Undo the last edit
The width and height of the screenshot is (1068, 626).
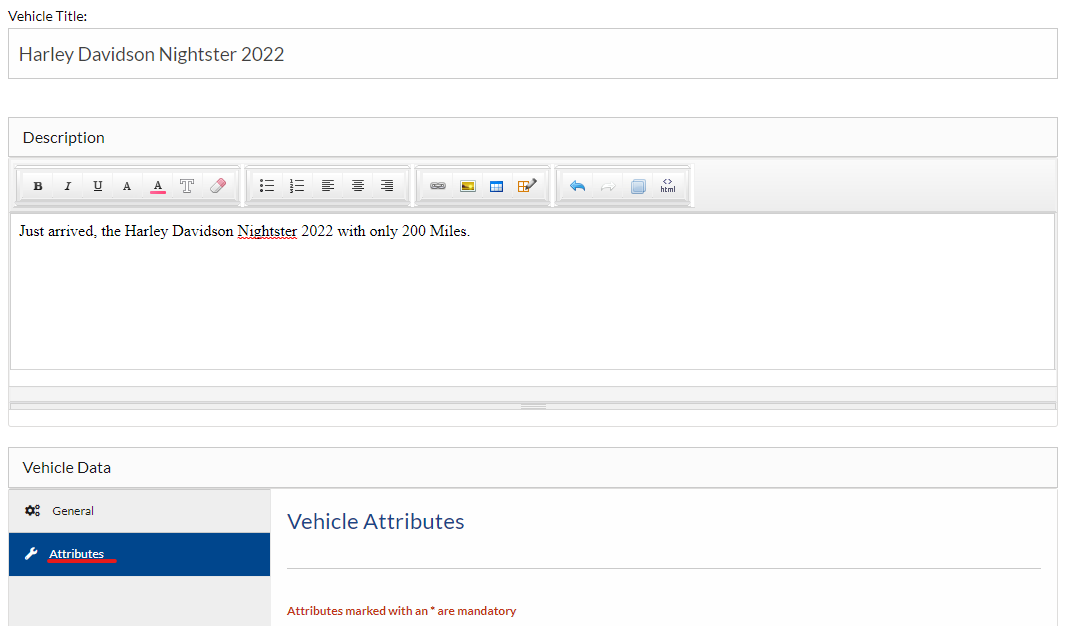(x=577, y=186)
